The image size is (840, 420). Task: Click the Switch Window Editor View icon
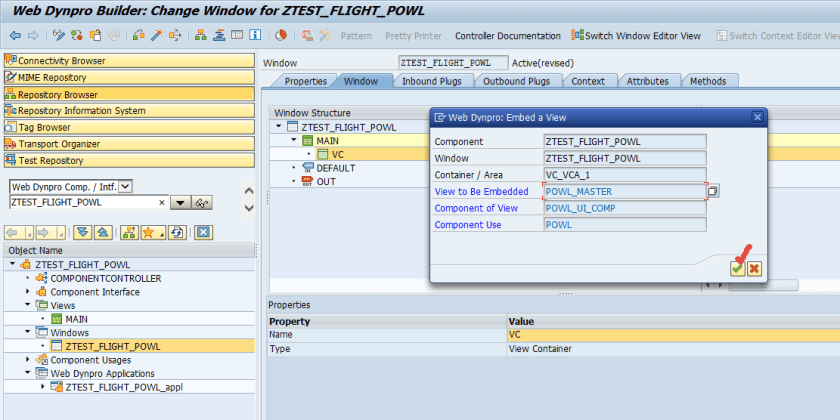(x=578, y=36)
